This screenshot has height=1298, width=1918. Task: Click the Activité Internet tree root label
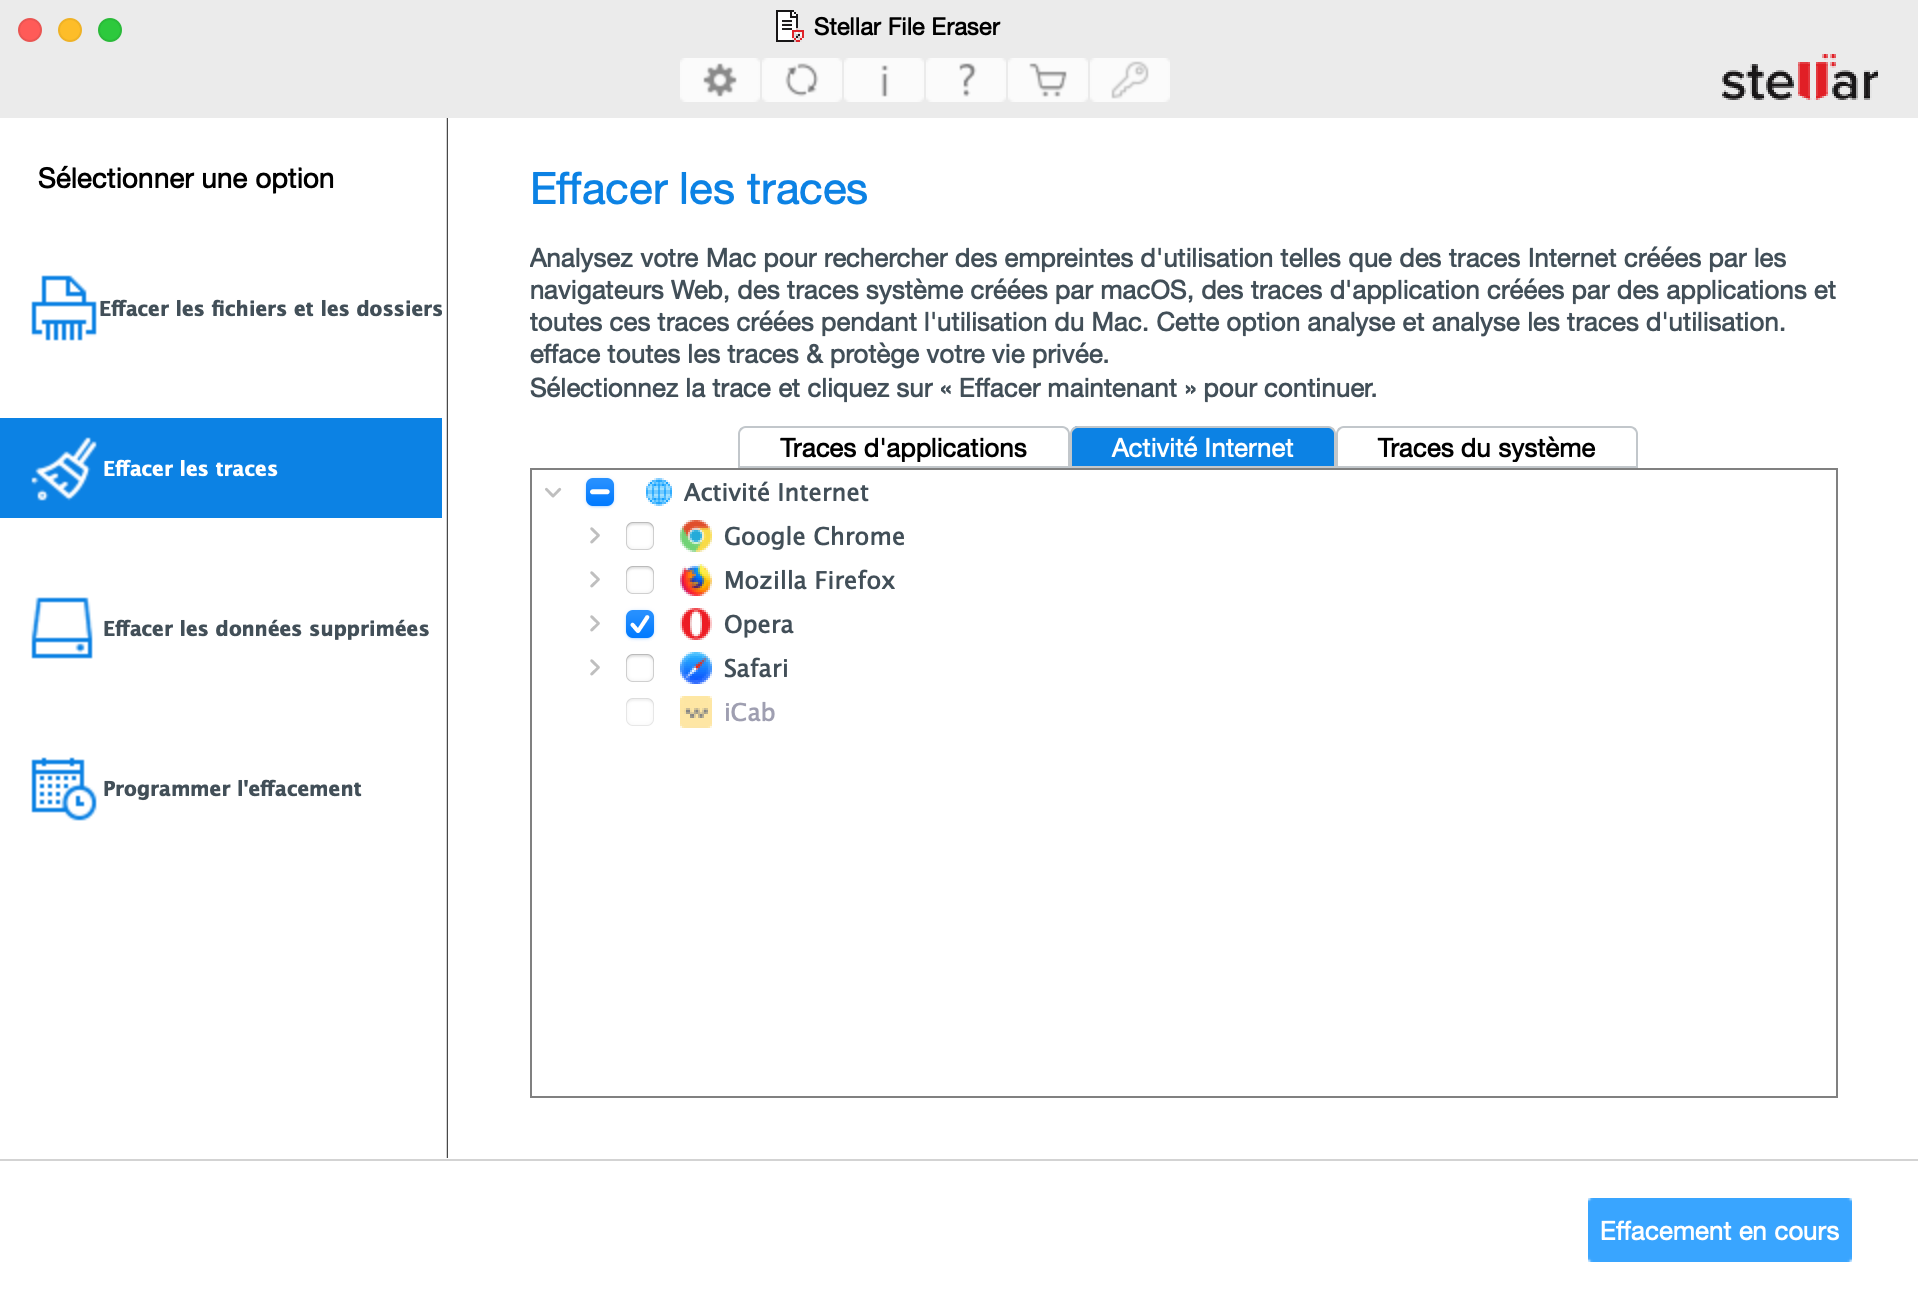click(776, 492)
